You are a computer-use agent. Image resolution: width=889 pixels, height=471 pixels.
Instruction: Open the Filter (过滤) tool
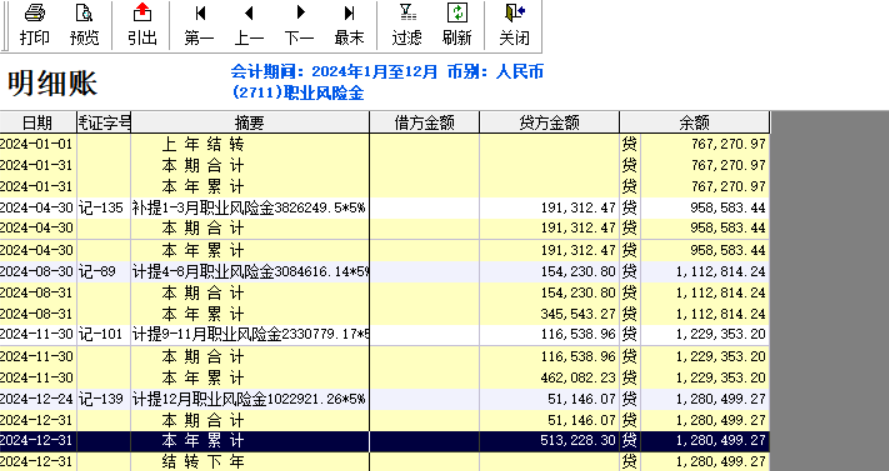pos(406,25)
